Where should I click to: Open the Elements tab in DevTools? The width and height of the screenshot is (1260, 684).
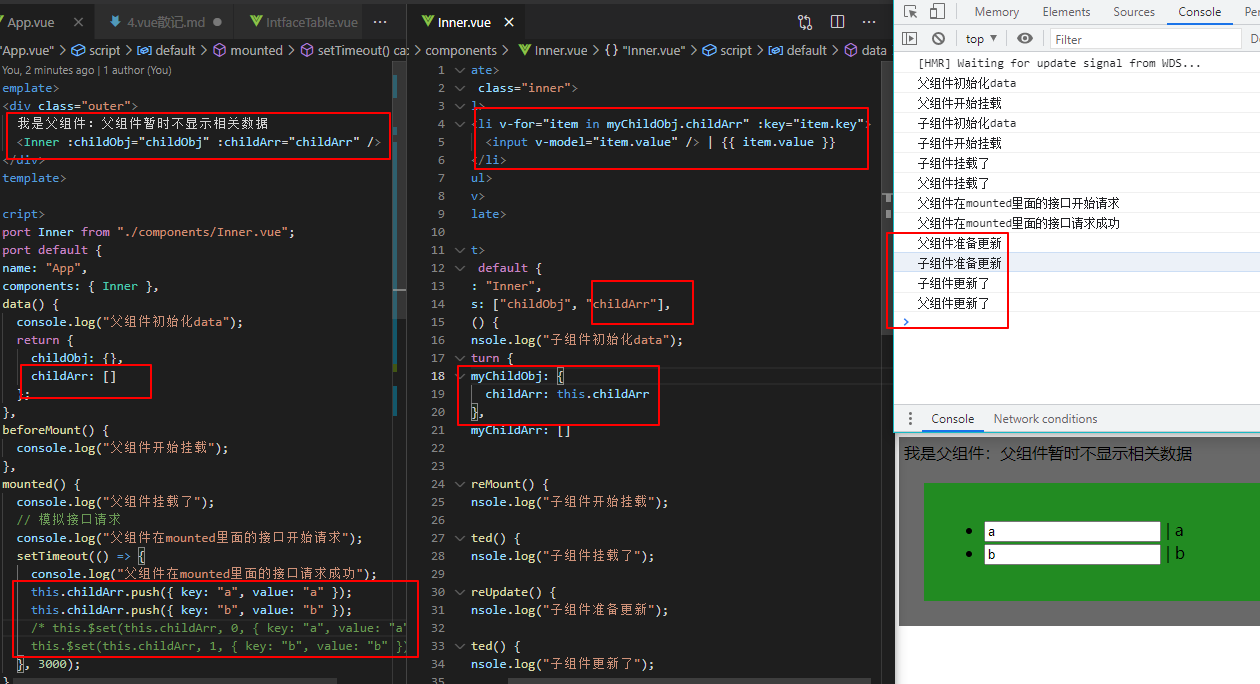pos(1066,12)
